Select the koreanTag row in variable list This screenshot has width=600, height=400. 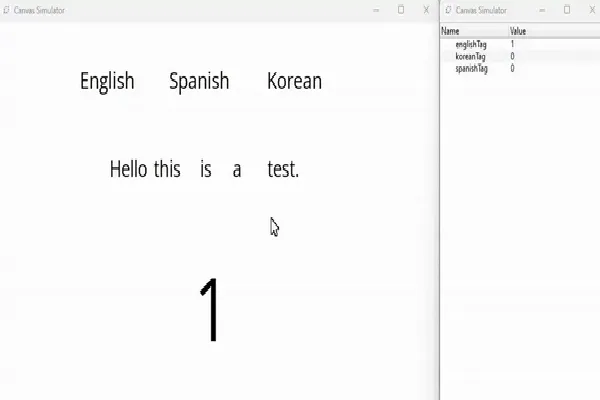pos(470,57)
